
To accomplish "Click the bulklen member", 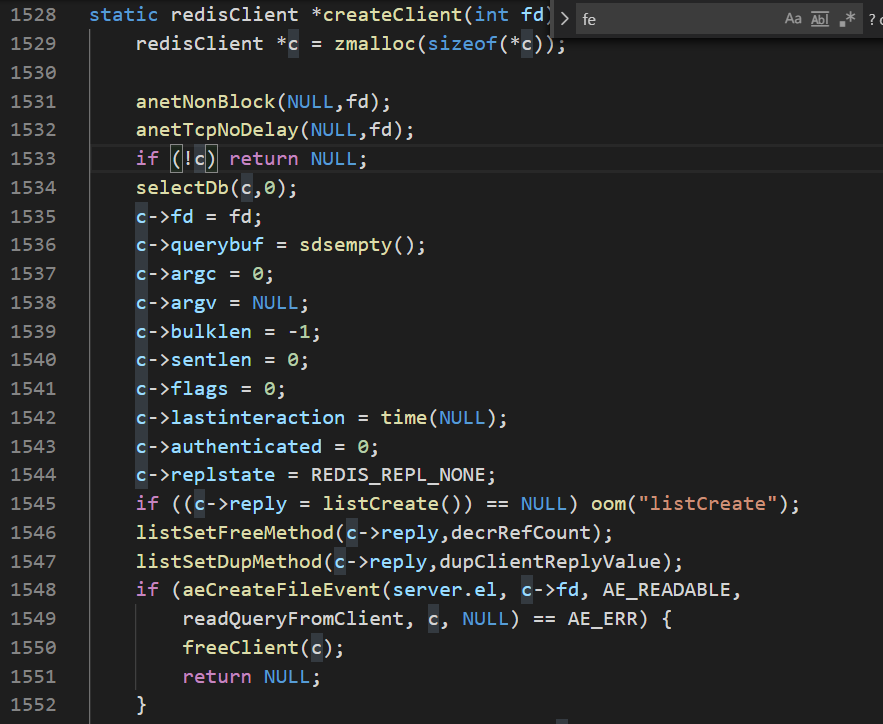I will [x=211, y=332].
